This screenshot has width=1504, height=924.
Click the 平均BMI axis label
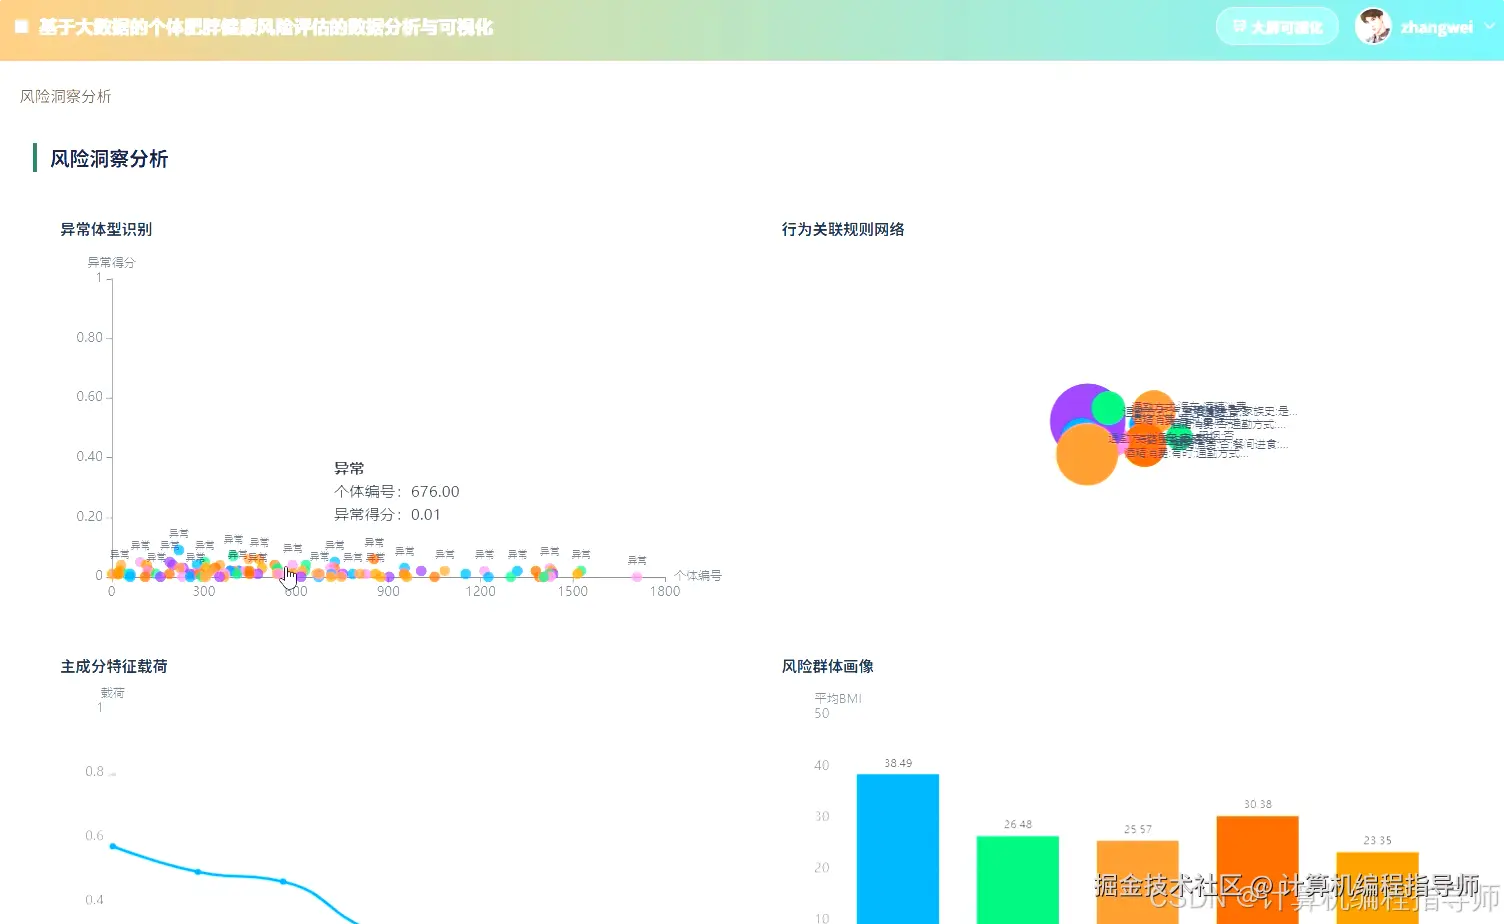pyautogui.click(x=838, y=698)
